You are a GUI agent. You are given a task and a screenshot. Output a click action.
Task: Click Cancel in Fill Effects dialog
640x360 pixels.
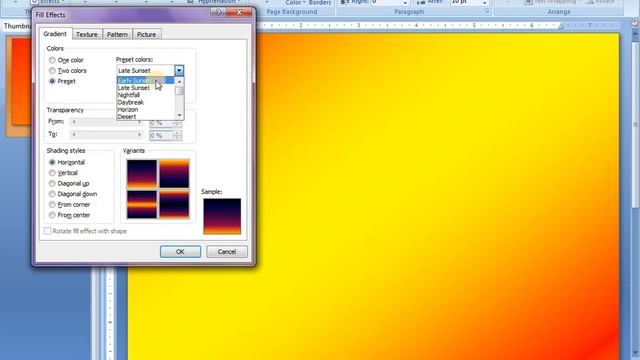pyautogui.click(x=227, y=252)
